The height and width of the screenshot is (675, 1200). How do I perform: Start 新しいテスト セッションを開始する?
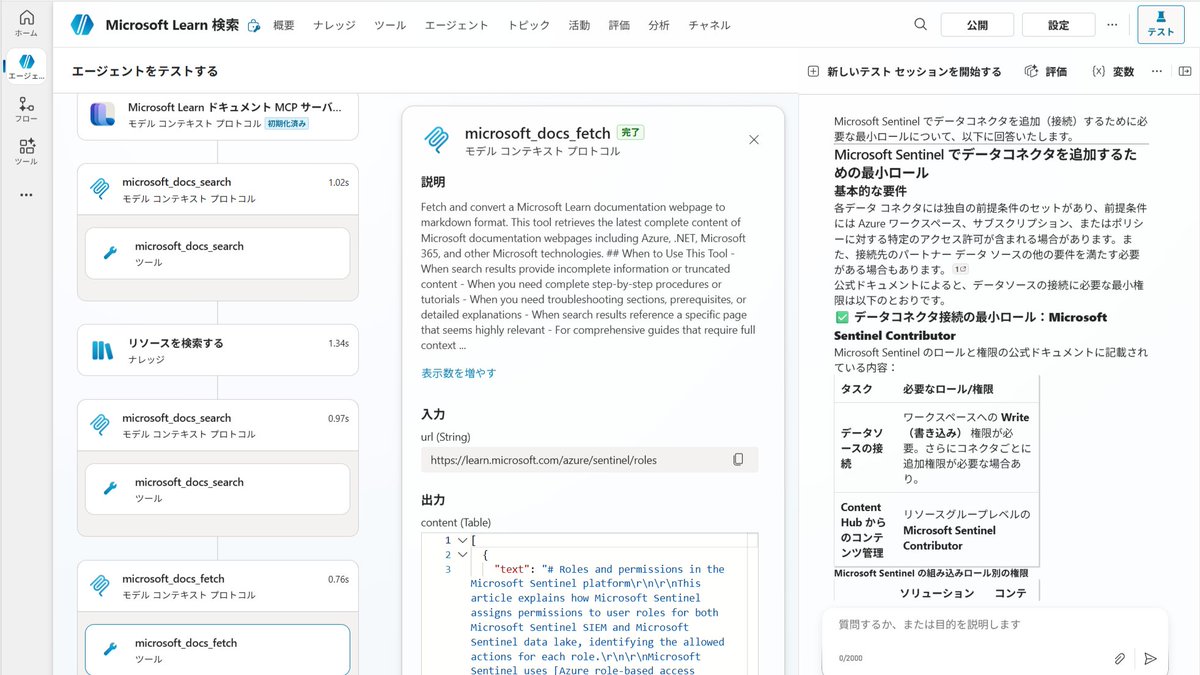904,72
